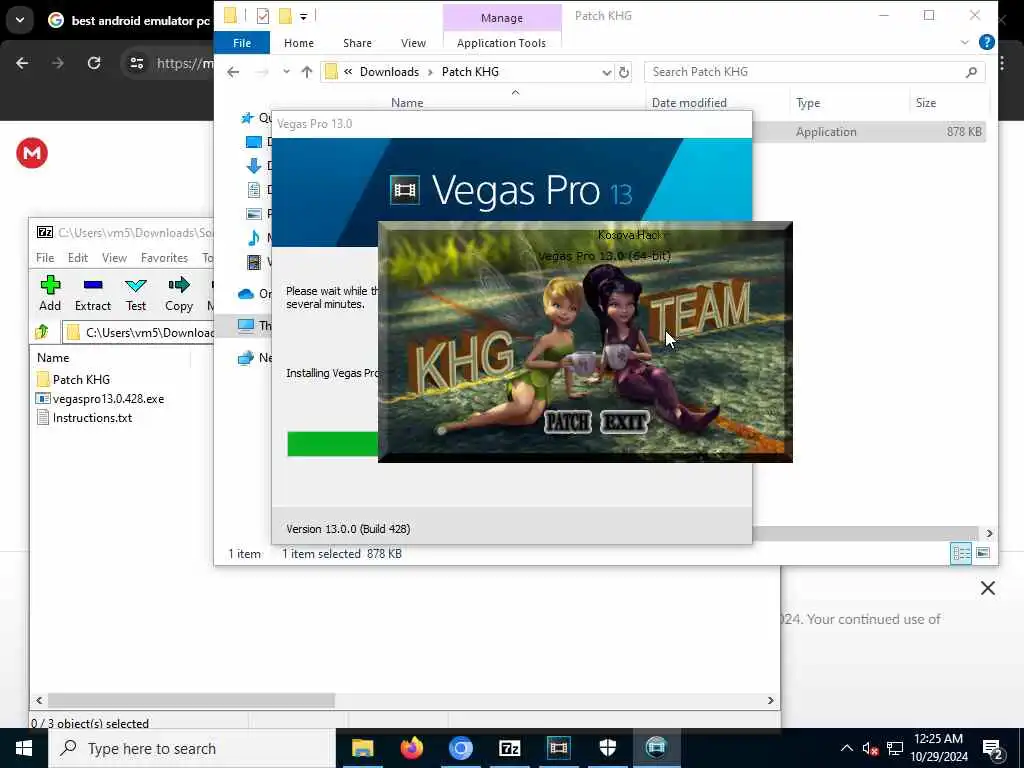
Task: Open the Favorites menu in 7-Zip
Action: click(x=165, y=258)
